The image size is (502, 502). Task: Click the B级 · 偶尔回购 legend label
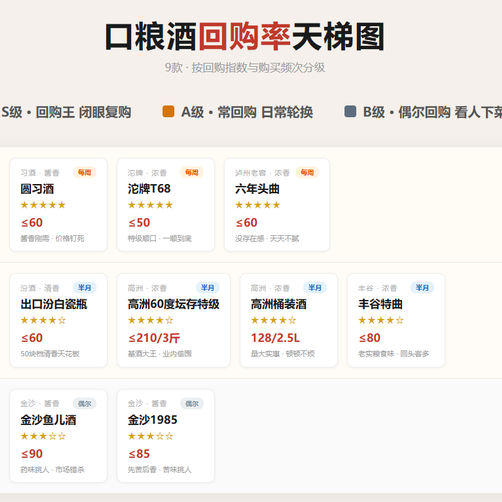tap(432, 112)
